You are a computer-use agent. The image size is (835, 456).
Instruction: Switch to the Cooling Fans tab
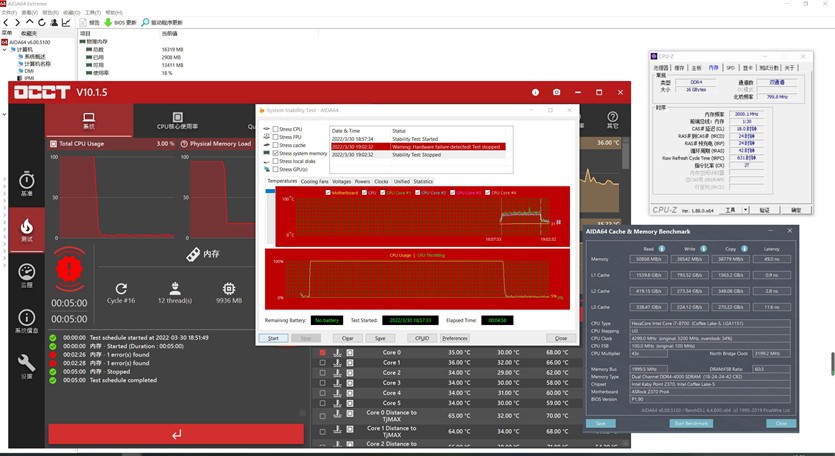pyautogui.click(x=314, y=181)
